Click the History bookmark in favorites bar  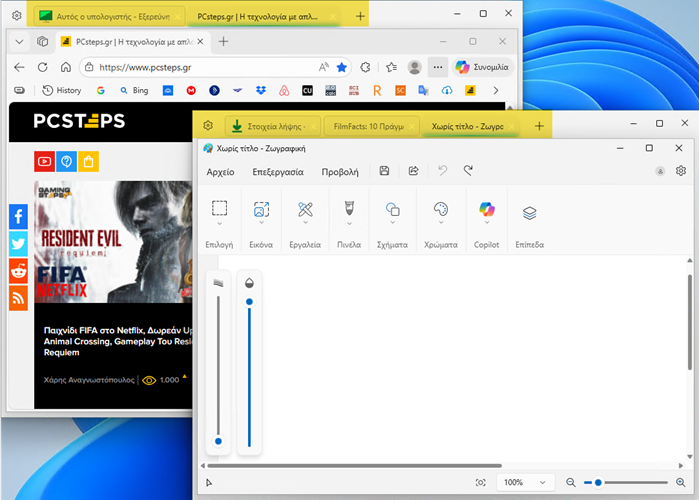62,90
